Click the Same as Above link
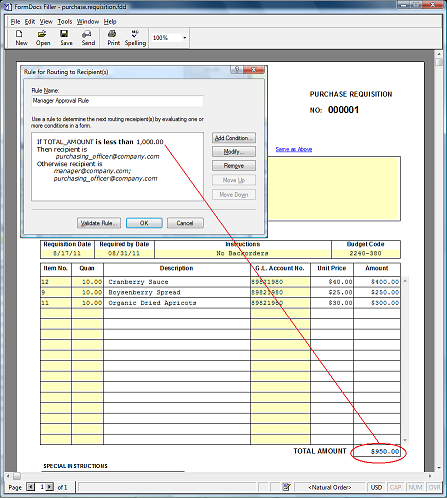 [x=294, y=149]
